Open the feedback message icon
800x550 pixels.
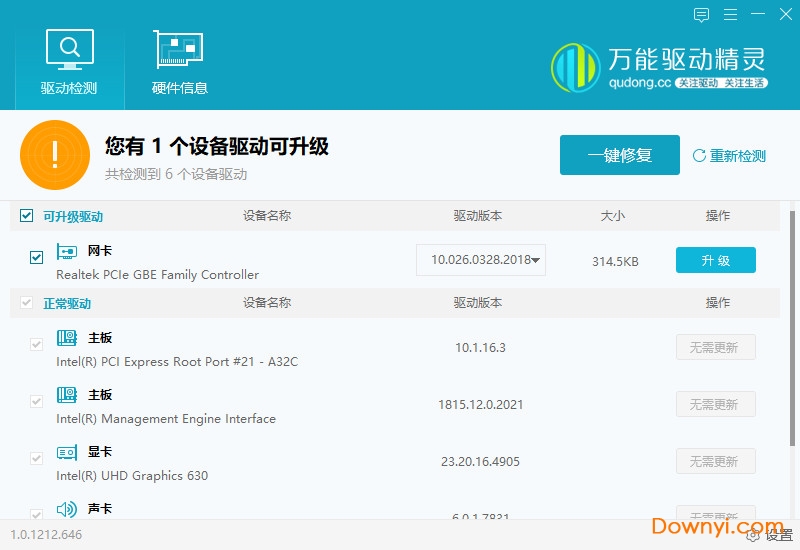tap(701, 15)
